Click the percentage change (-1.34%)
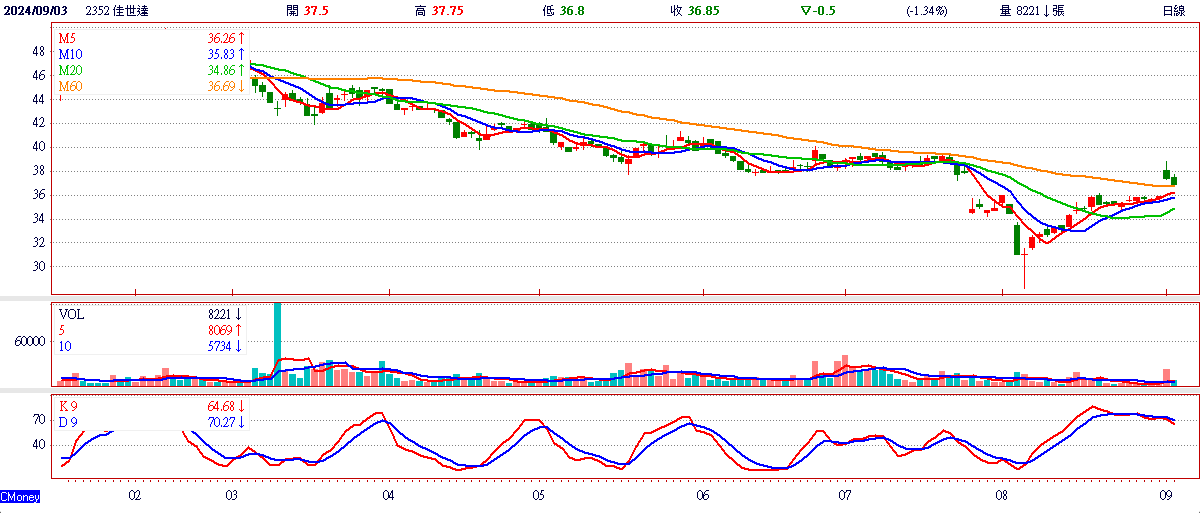This screenshot has height=513, width=1200. click(925, 10)
